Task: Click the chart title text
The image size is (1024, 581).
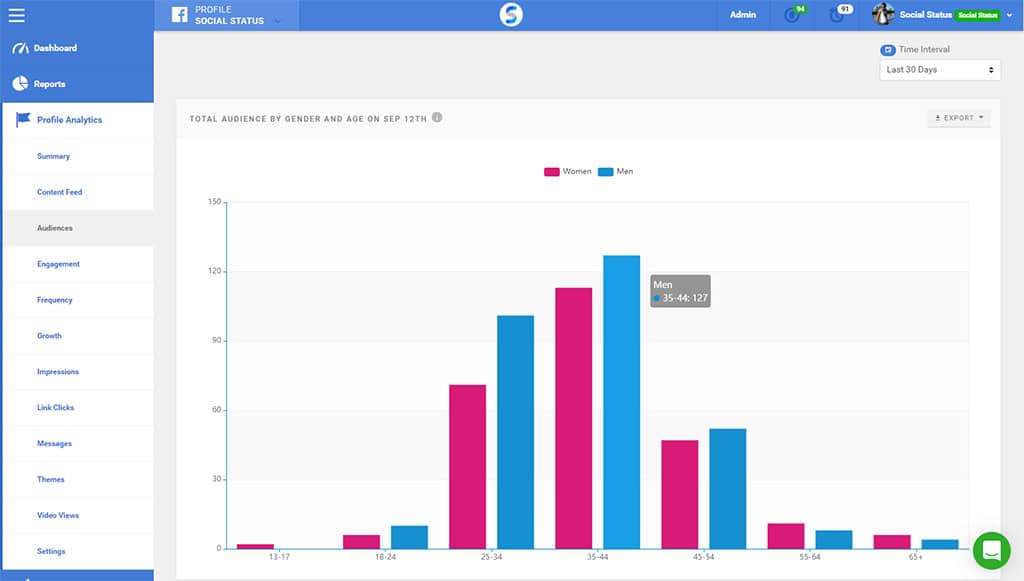Action: click(308, 119)
